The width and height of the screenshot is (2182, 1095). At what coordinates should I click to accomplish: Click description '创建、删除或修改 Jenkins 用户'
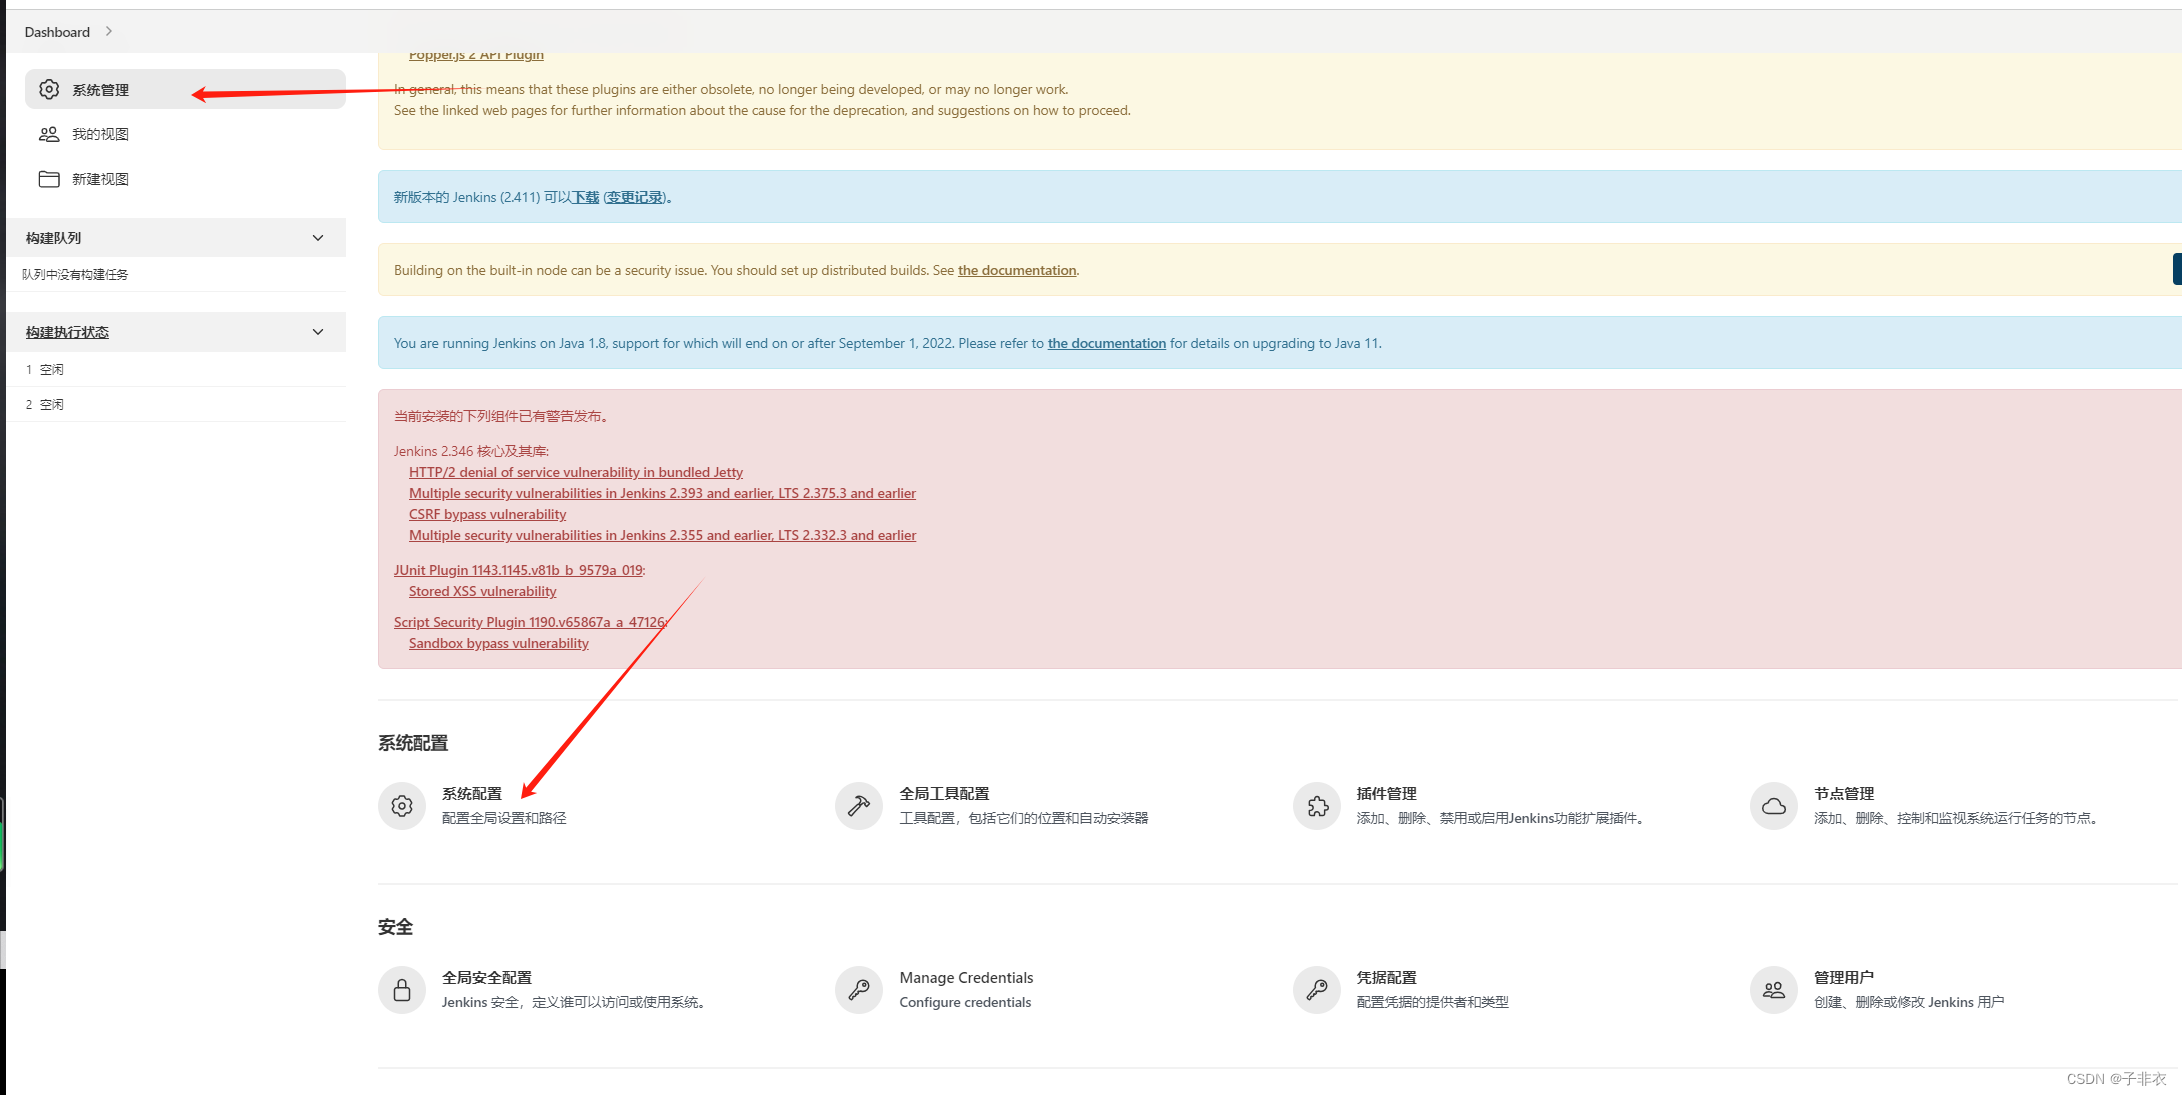(x=1909, y=1002)
